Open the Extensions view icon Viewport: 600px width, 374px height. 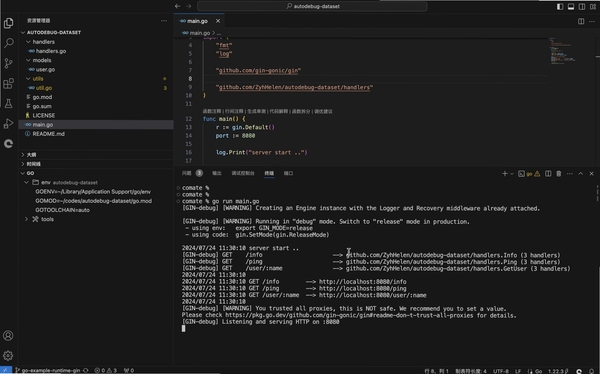[x=8, y=83]
